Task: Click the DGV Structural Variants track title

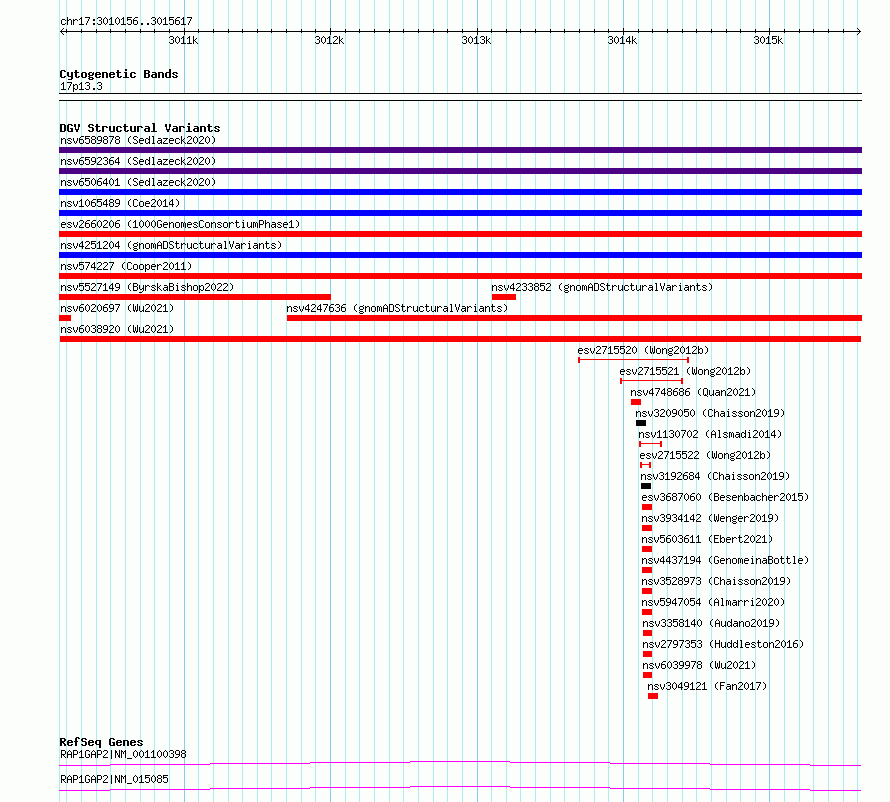Action: click(140, 128)
